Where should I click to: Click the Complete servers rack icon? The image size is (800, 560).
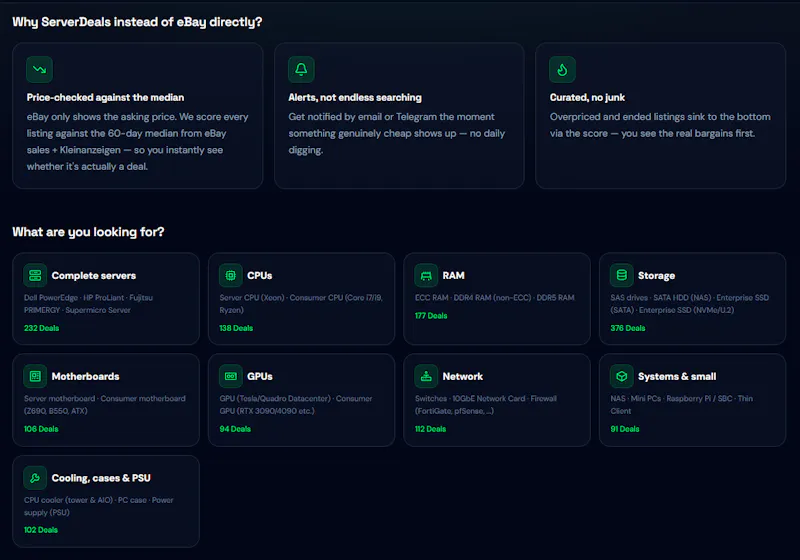point(35,275)
